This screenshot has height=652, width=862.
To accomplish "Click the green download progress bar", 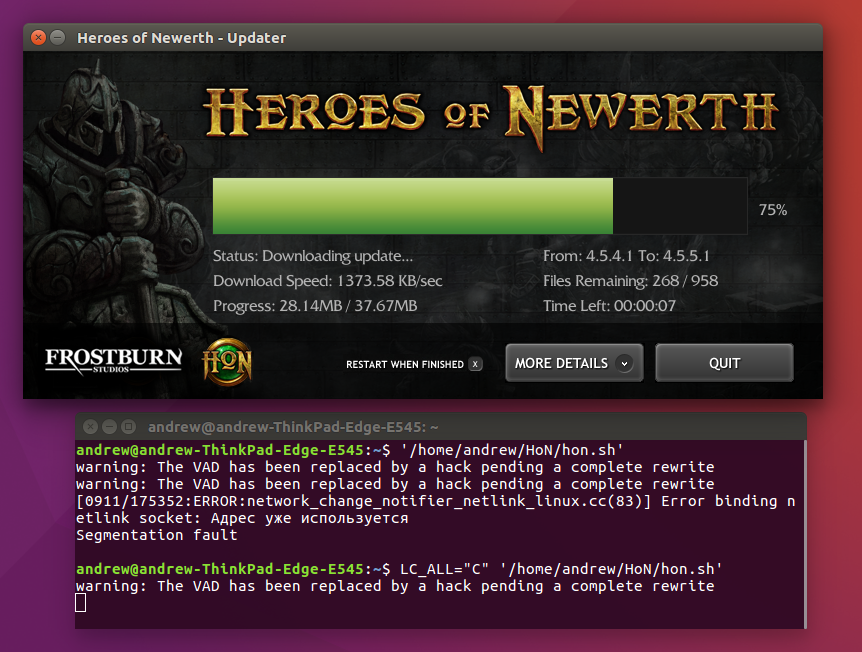I will coord(413,206).
